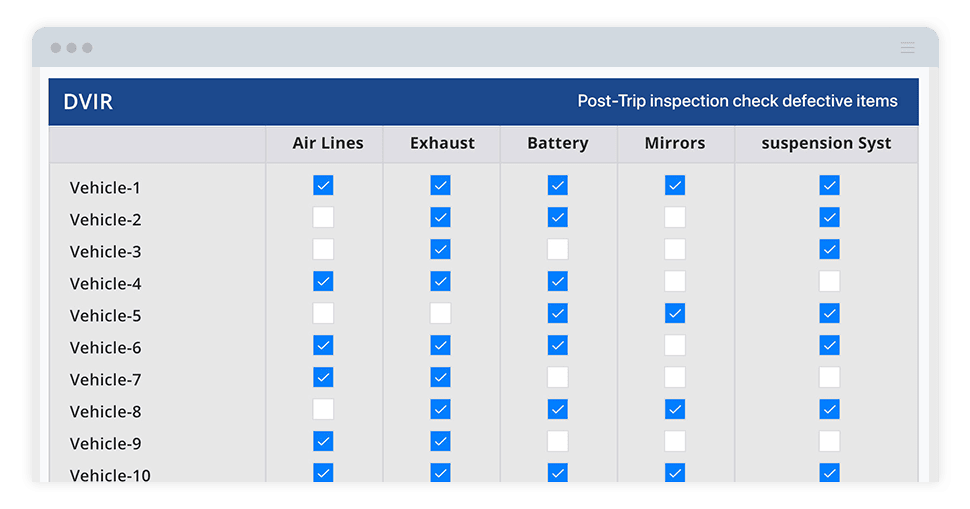Click the first gray window dot

[56, 48]
